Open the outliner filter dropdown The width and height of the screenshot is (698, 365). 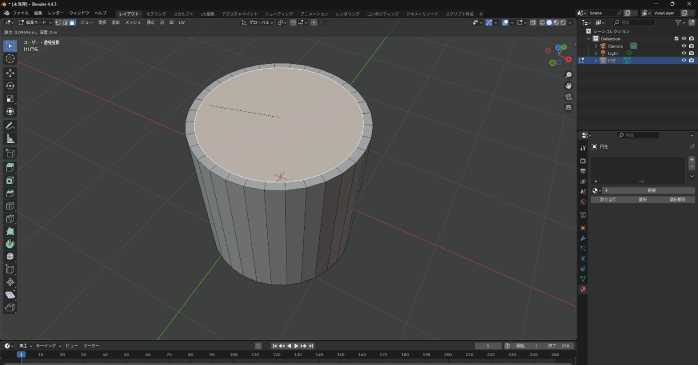point(680,22)
